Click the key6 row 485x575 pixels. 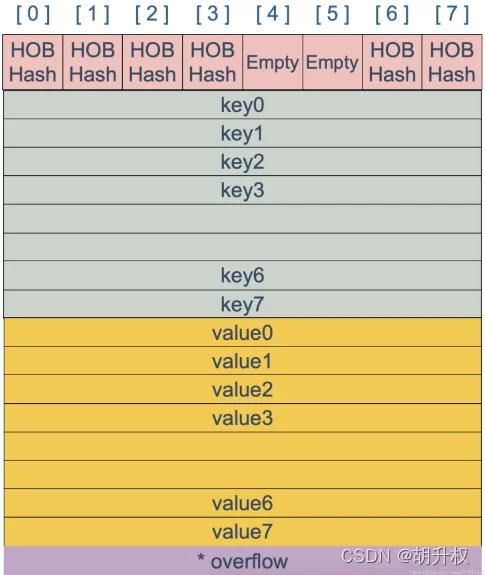click(x=242, y=275)
